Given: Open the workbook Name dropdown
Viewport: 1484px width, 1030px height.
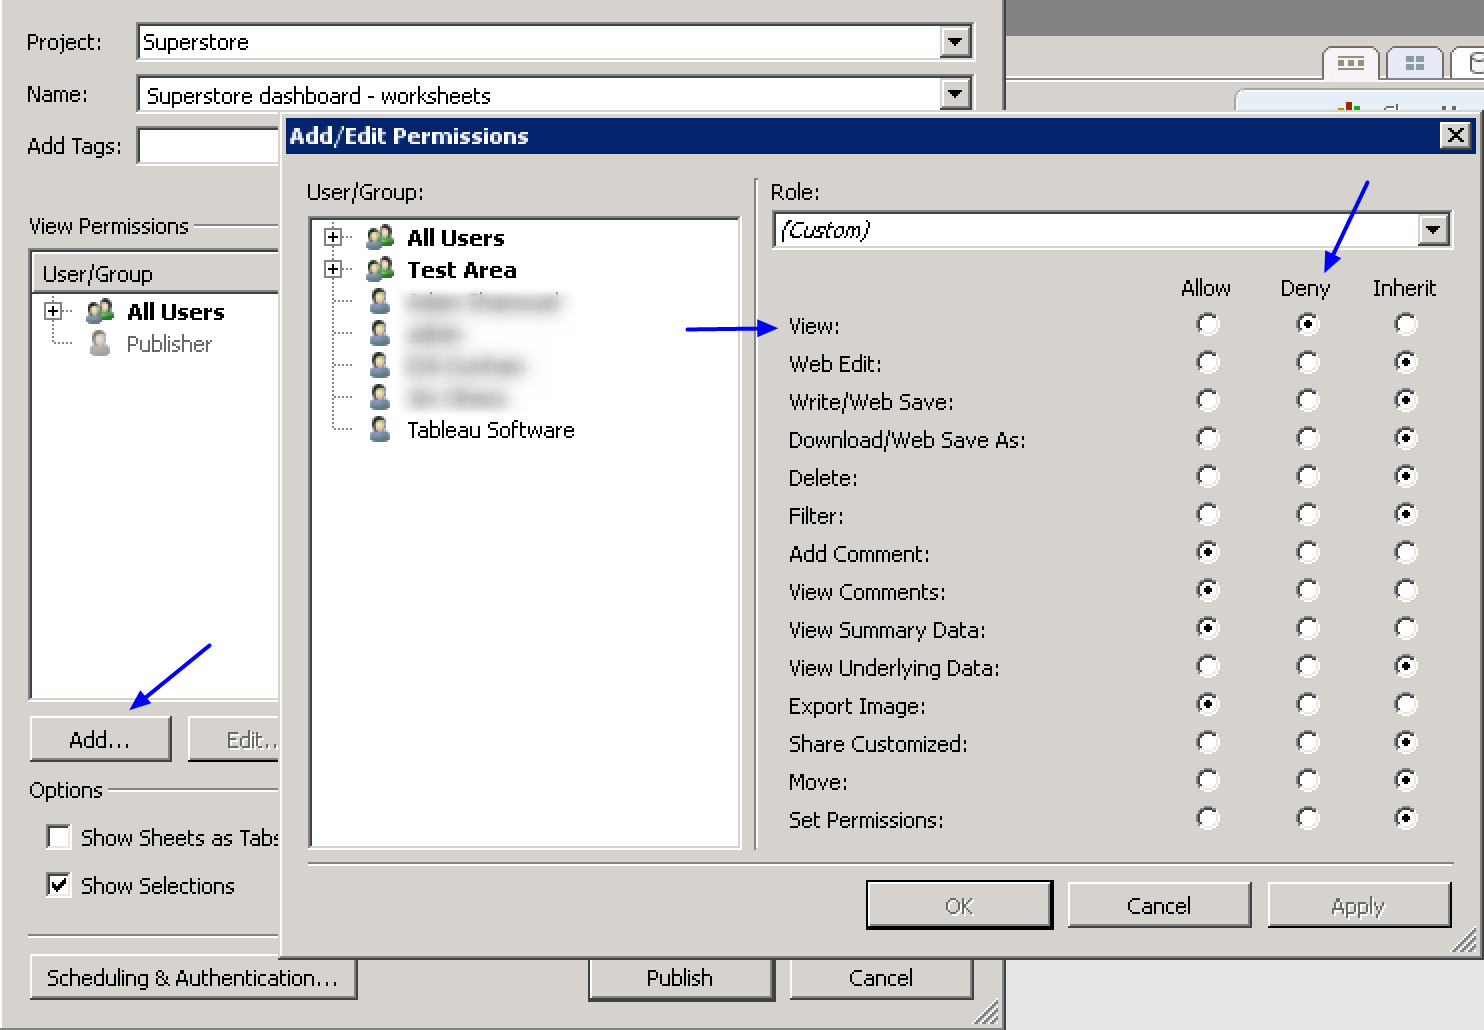Looking at the screenshot, I should [x=955, y=94].
